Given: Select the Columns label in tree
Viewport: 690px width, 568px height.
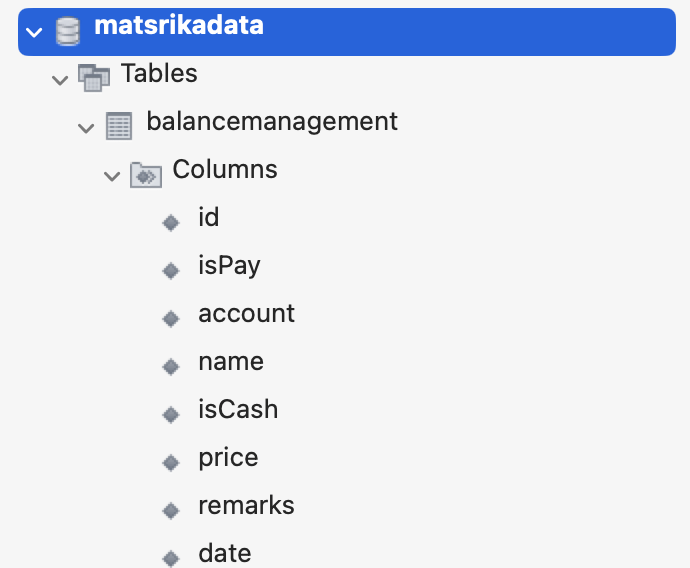Looking at the screenshot, I should [x=225, y=170].
